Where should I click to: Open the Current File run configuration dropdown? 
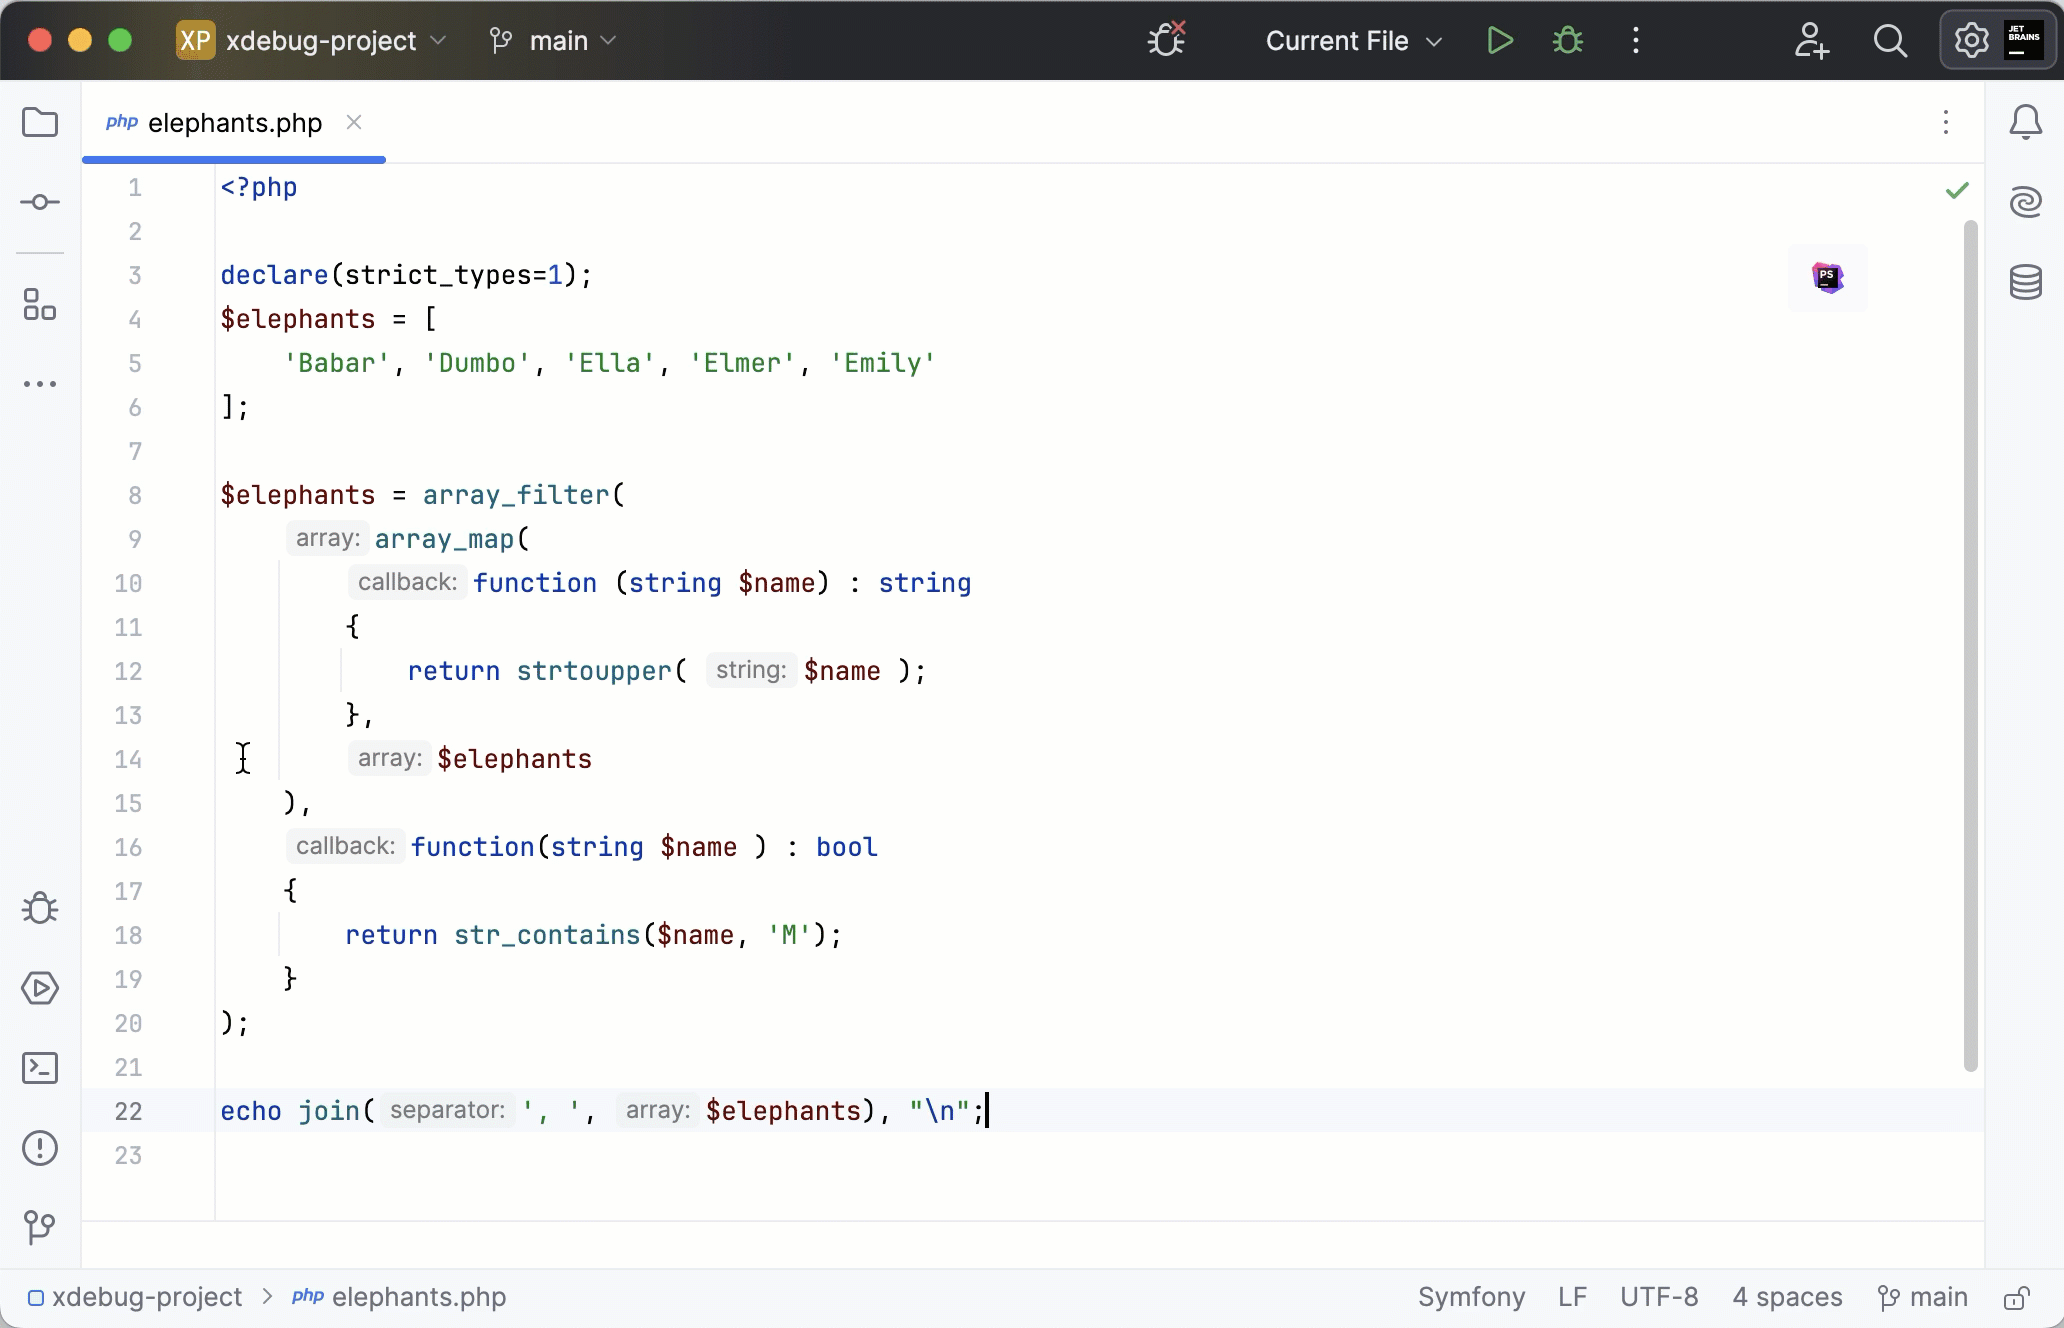pyautogui.click(x=1351, y=40)
